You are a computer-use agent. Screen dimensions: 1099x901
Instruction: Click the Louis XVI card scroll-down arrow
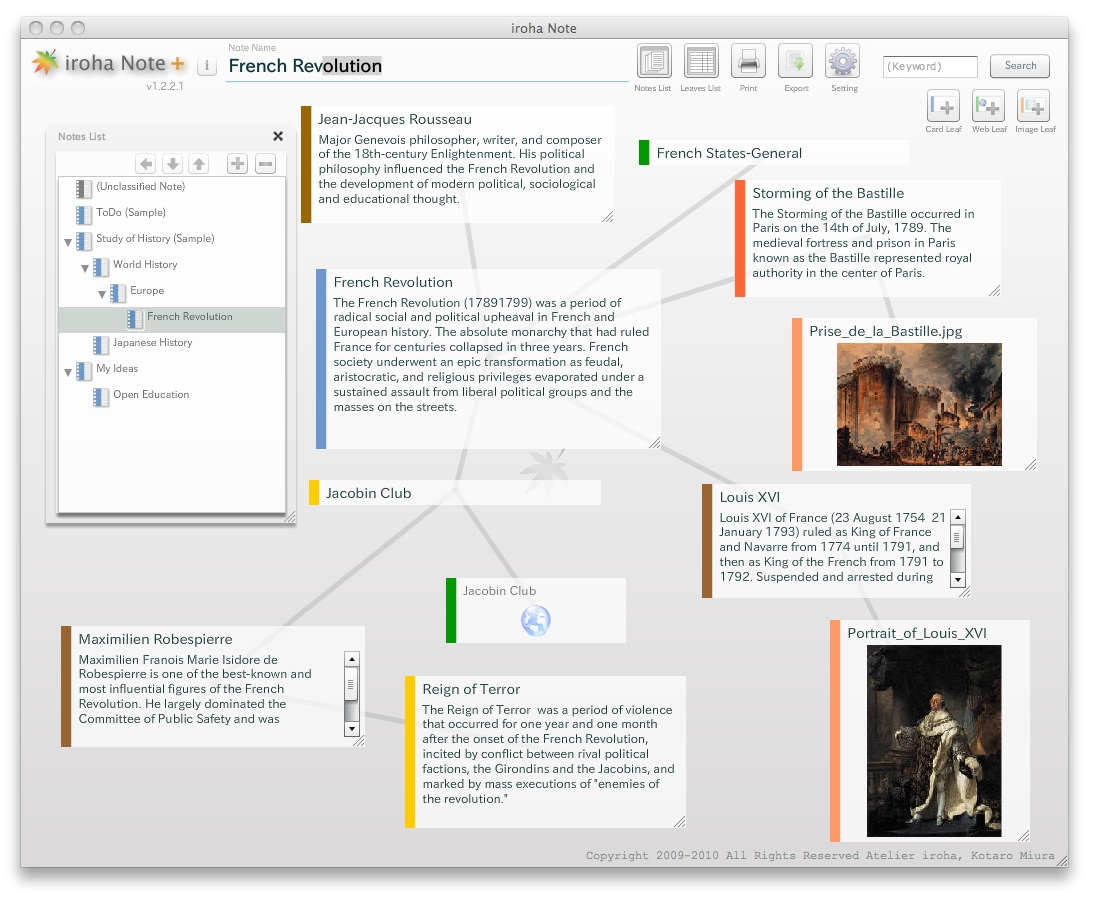point(958,580)
